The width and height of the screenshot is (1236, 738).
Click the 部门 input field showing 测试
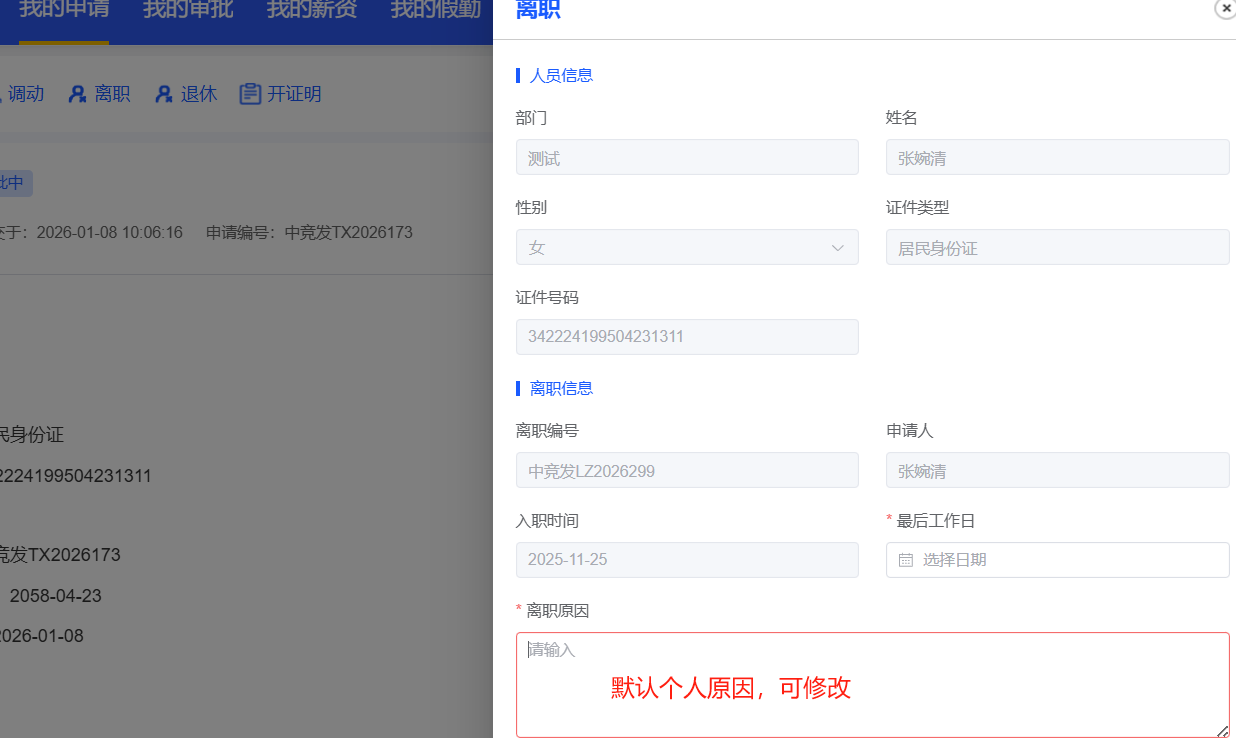point(687,157)
